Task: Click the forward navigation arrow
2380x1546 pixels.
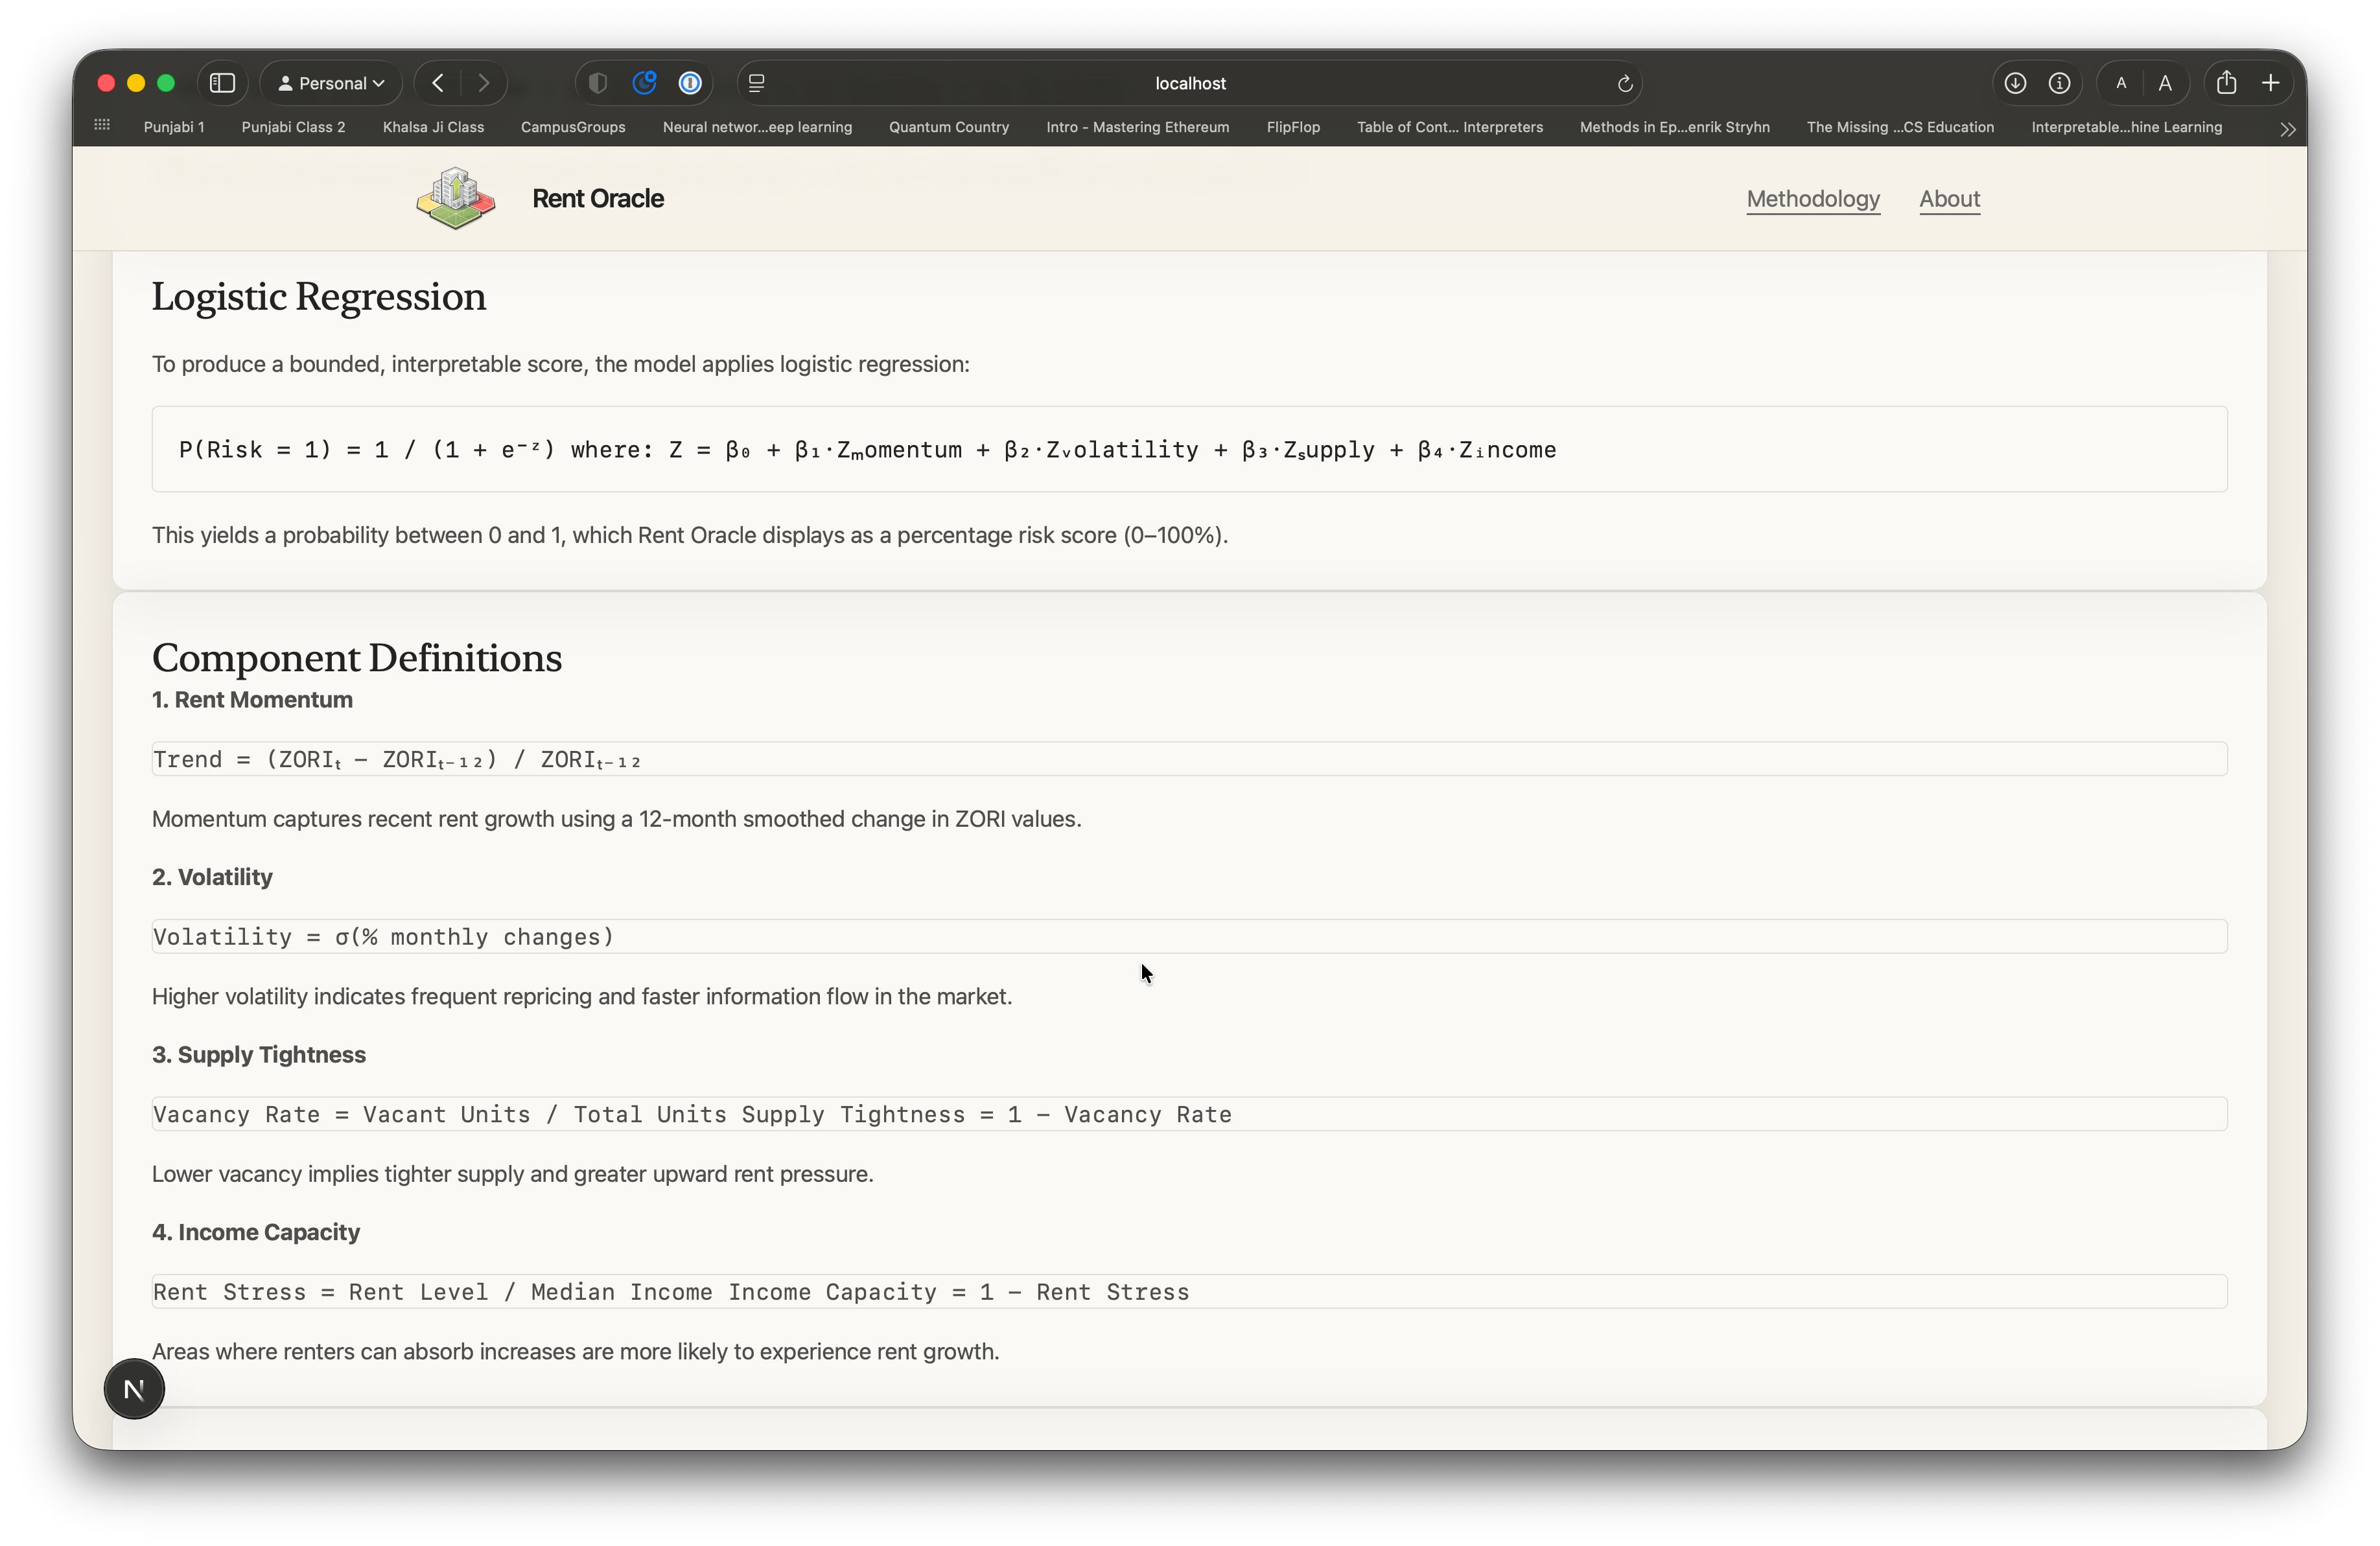Action: pyautogui.click(x=484, y=83)
